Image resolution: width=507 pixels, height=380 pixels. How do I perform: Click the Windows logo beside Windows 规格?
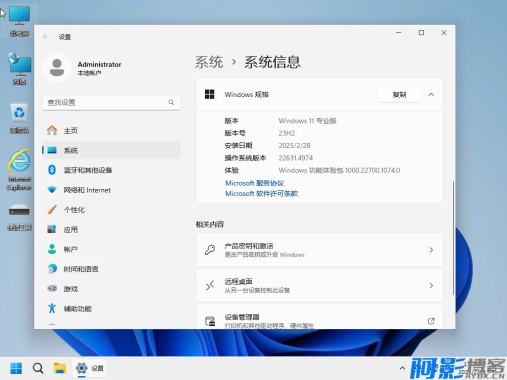[210, 94]
